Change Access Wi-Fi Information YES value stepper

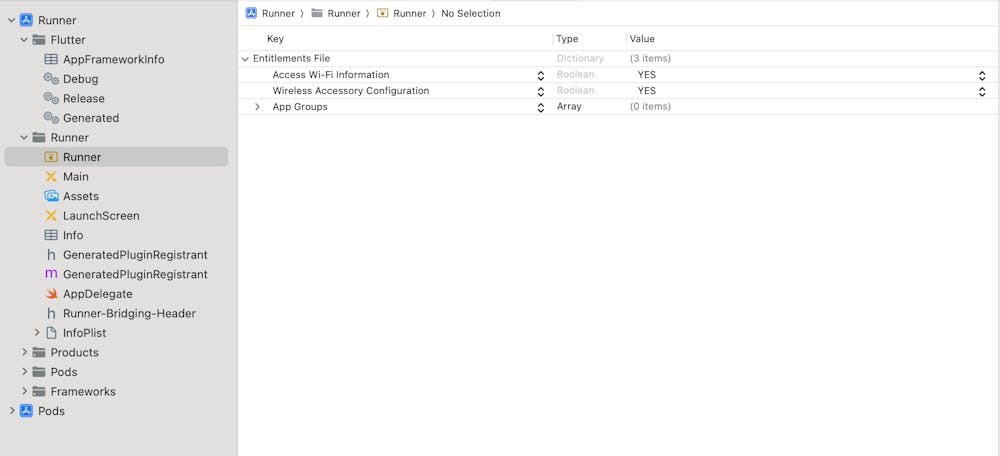click(983, 75)
